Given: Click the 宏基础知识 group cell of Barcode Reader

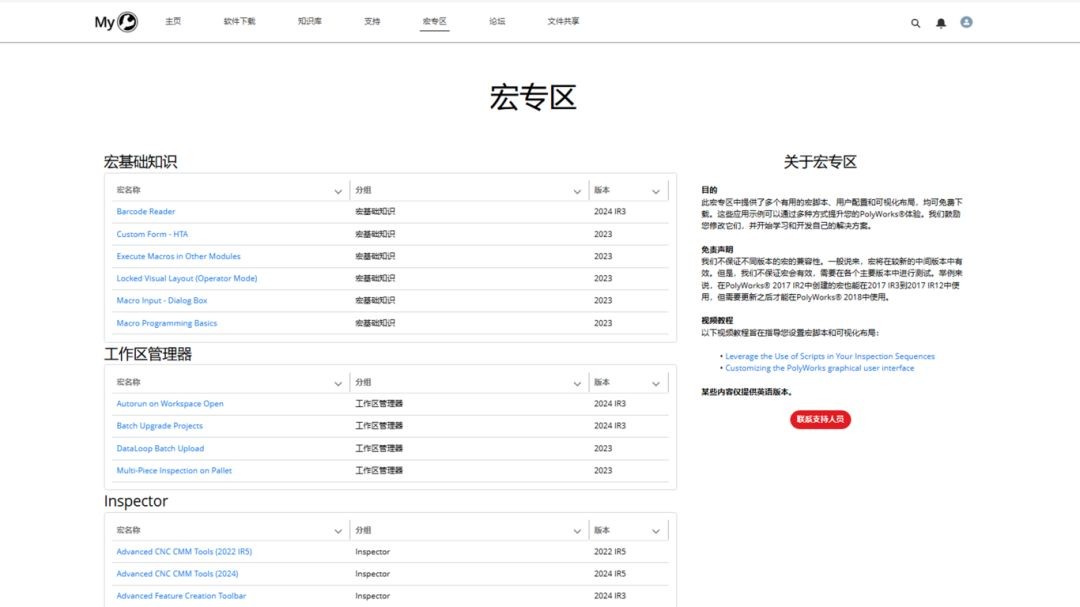Looking at the screenshot, I should pos(375,212).
